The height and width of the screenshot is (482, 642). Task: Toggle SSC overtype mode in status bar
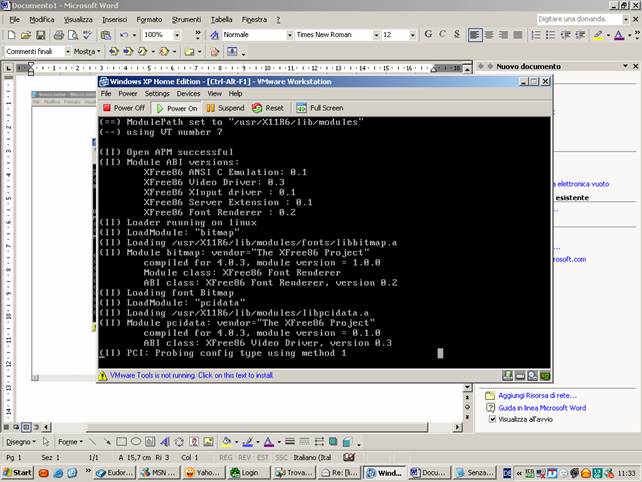(x=281, y=457)
